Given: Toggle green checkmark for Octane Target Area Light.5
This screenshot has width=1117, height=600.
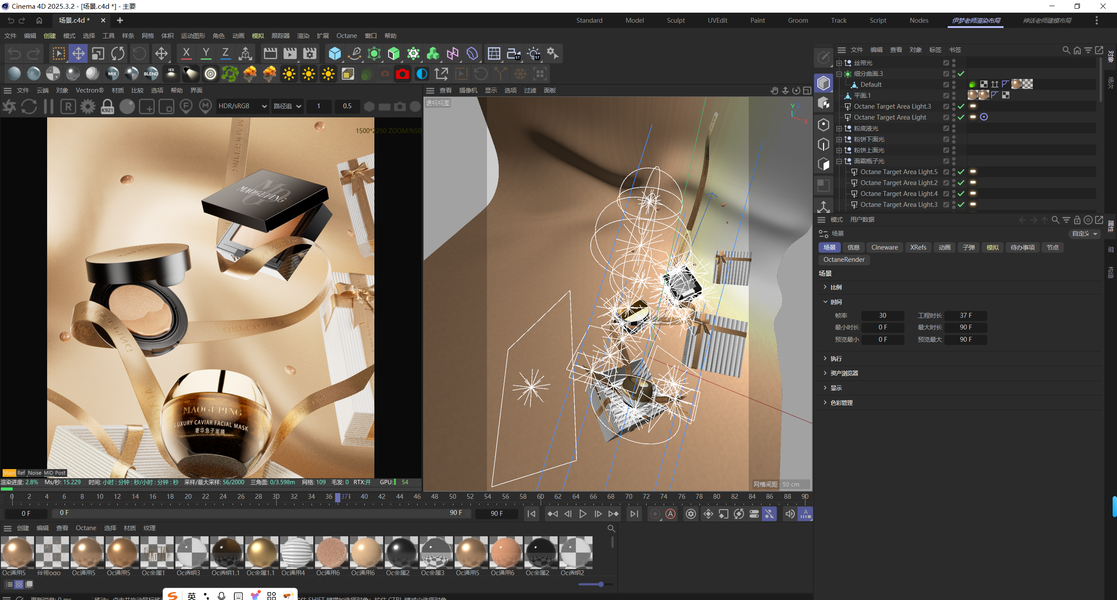Looking at the screenshot, I should pos(961,172).
